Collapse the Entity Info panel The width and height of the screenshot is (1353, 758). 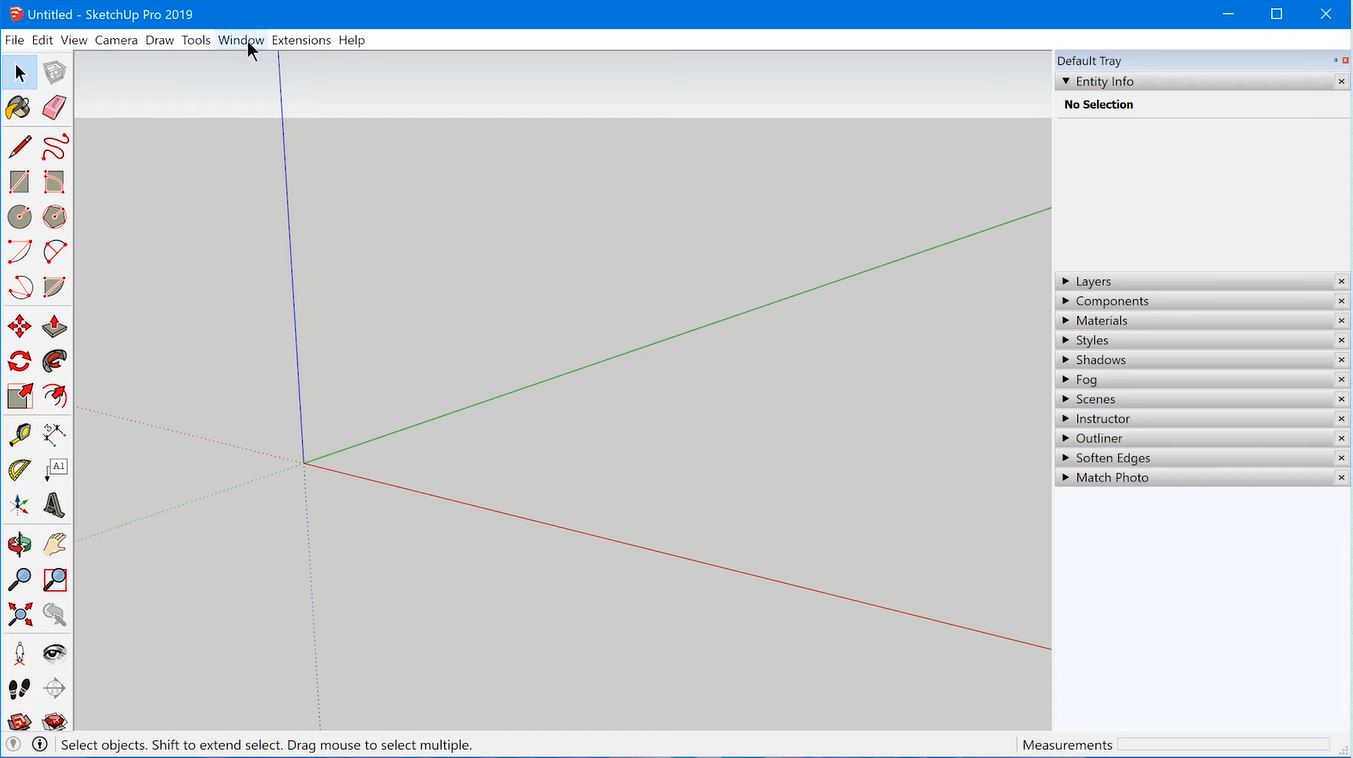tap(1066, 81)
